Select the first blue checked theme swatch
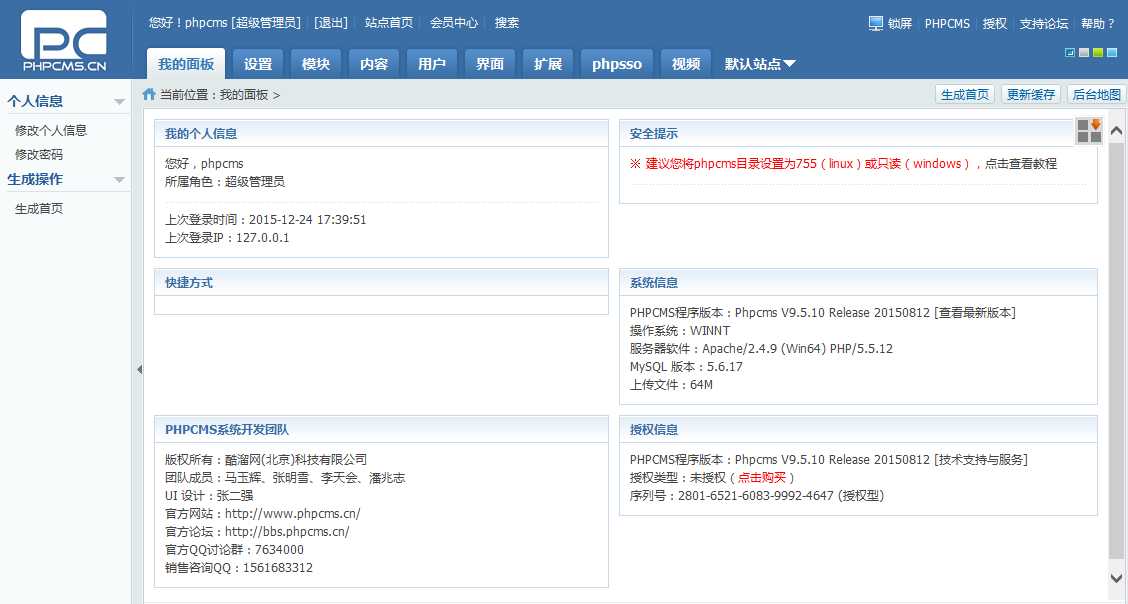Screen dimensions: 1128x604 pos(1070,52)
